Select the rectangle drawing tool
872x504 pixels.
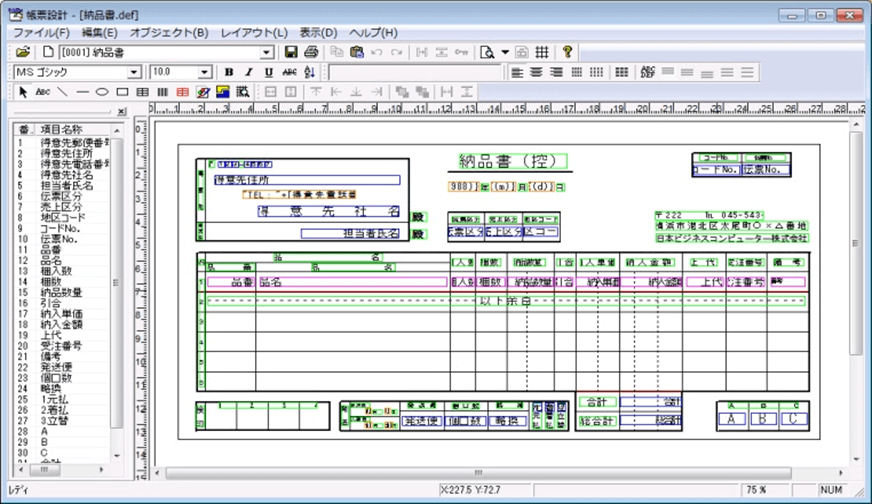[122, 92]
